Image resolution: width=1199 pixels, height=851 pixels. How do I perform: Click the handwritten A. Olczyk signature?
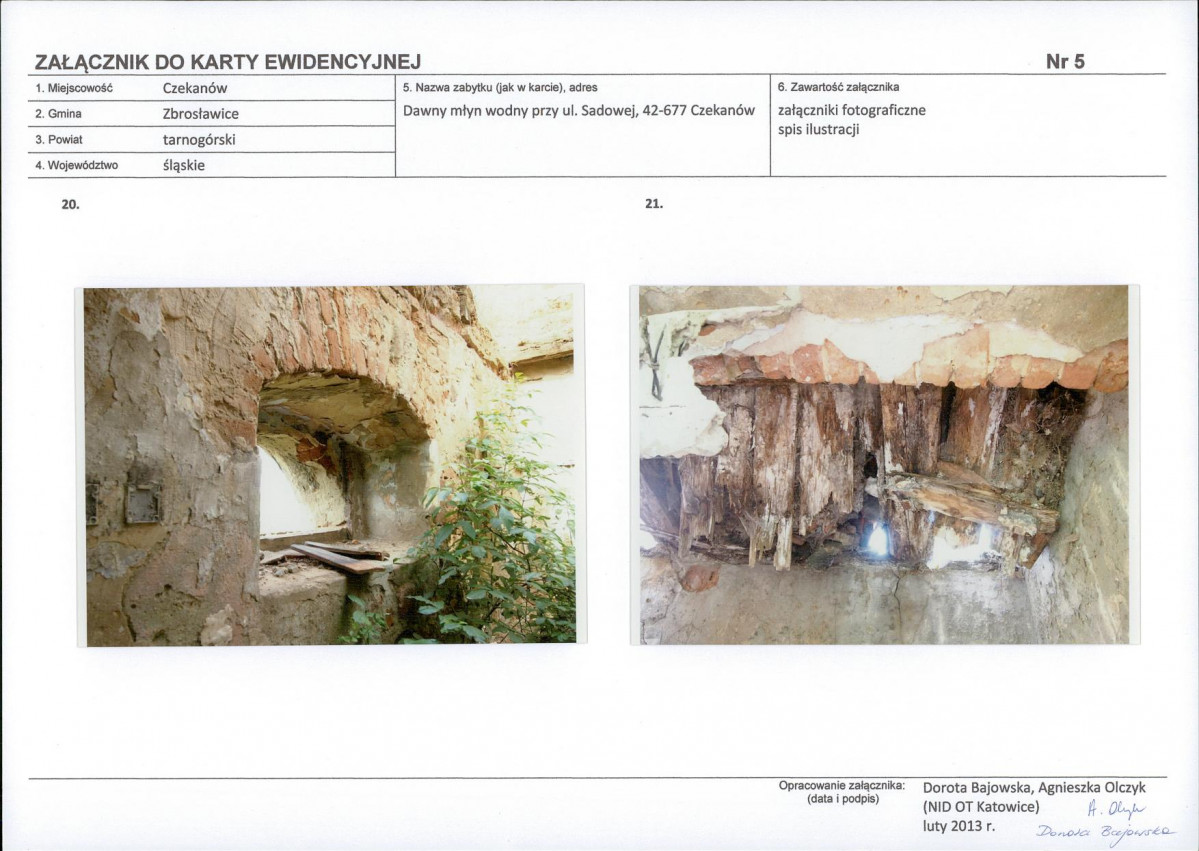click(1116, 808)
